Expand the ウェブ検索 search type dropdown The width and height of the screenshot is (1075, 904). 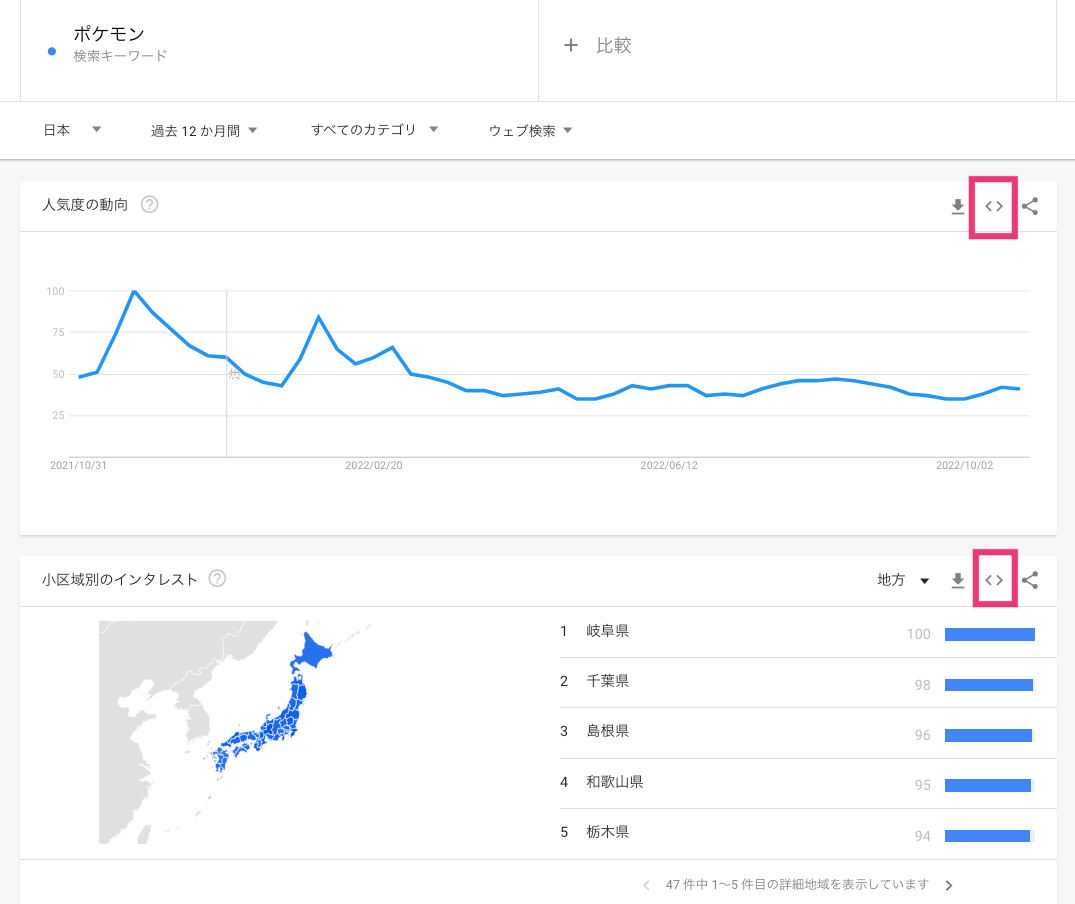coord(530,131)
